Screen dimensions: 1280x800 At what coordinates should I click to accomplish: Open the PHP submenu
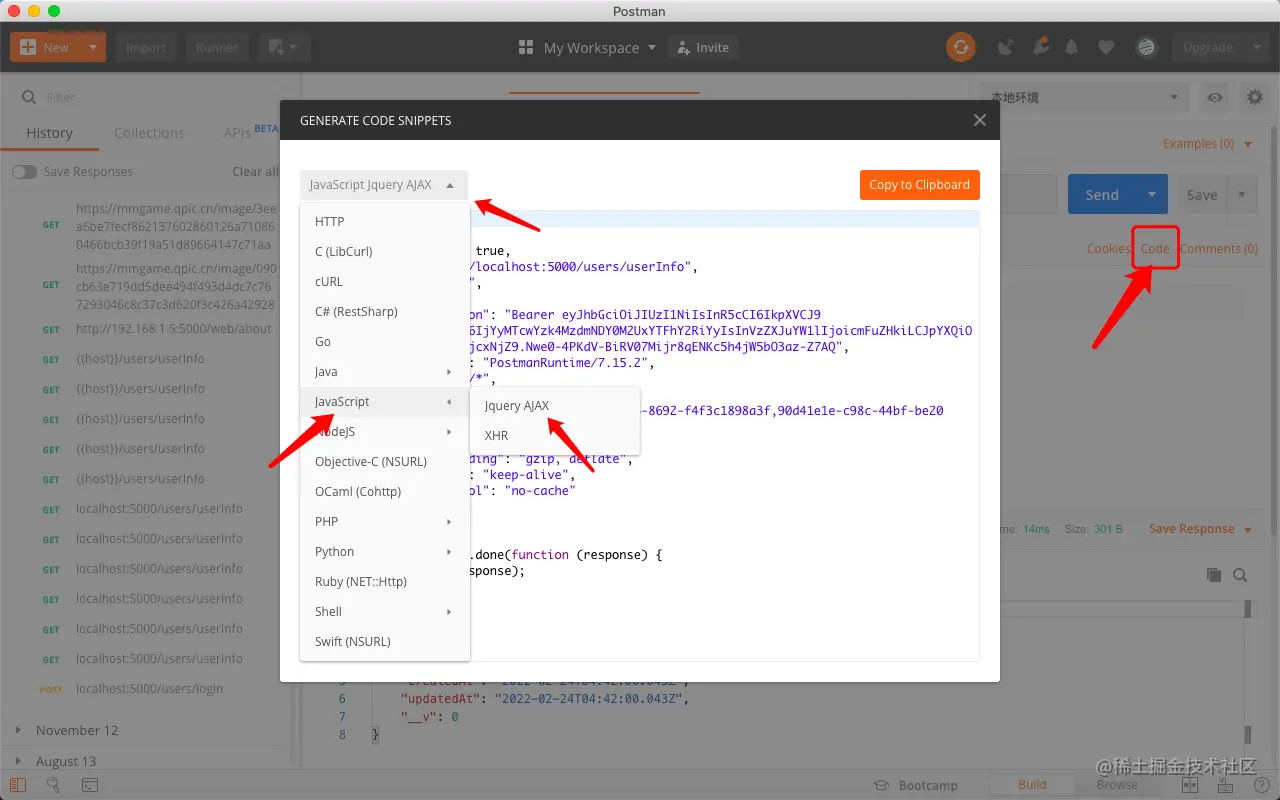[385, 522]
